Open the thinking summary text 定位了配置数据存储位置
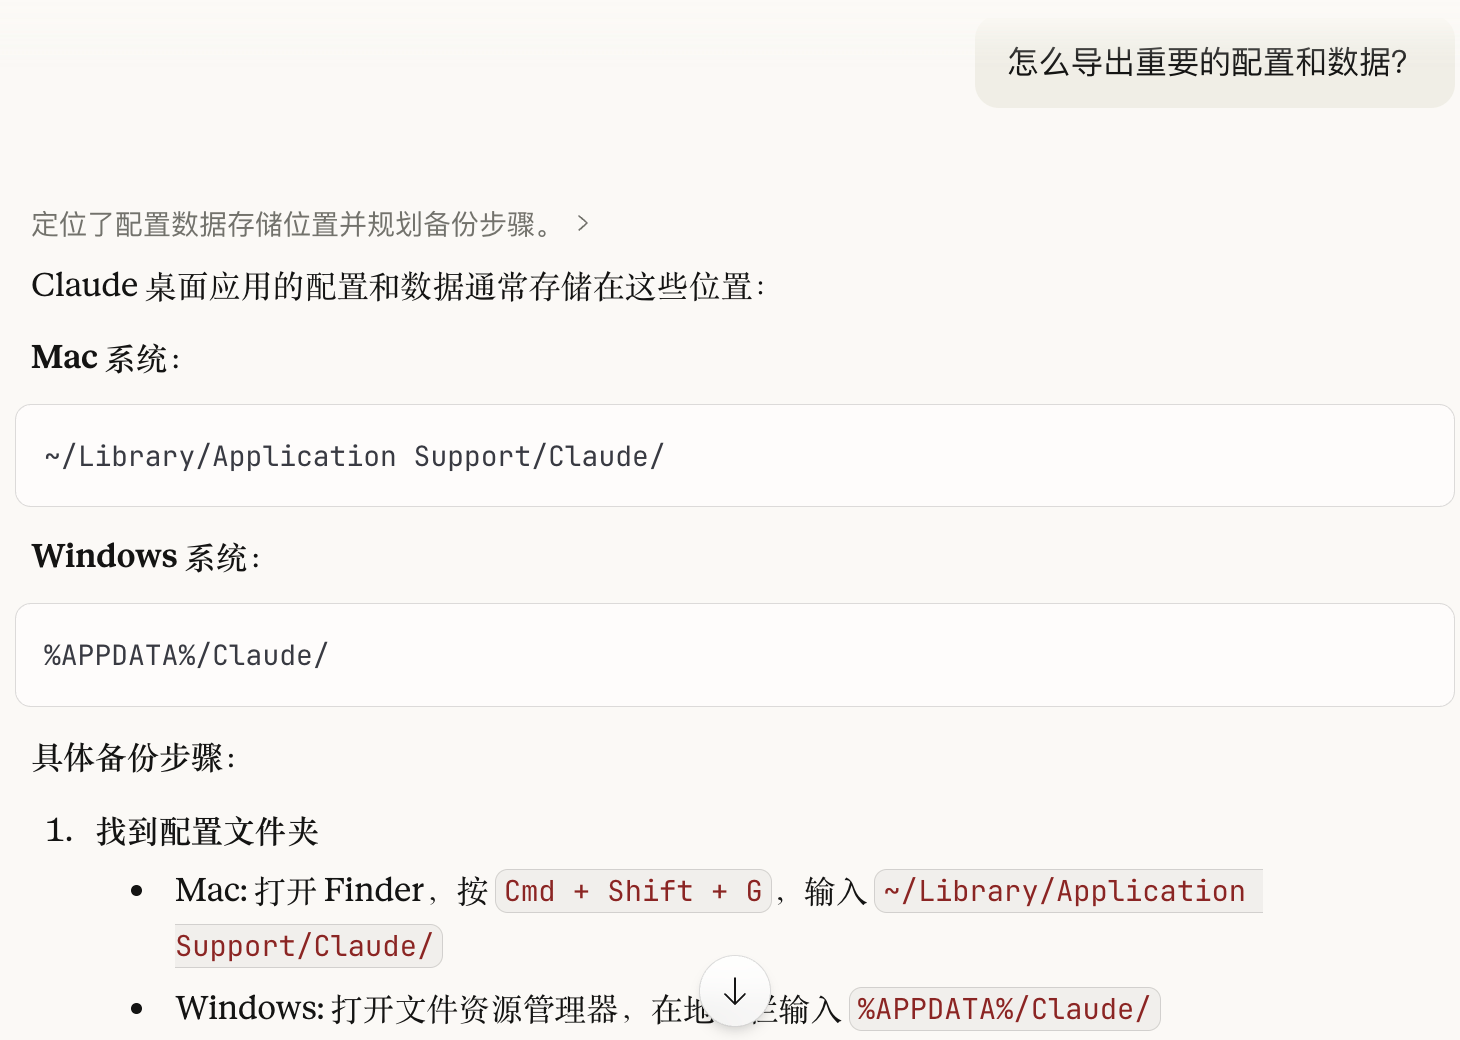 point(292,224)
